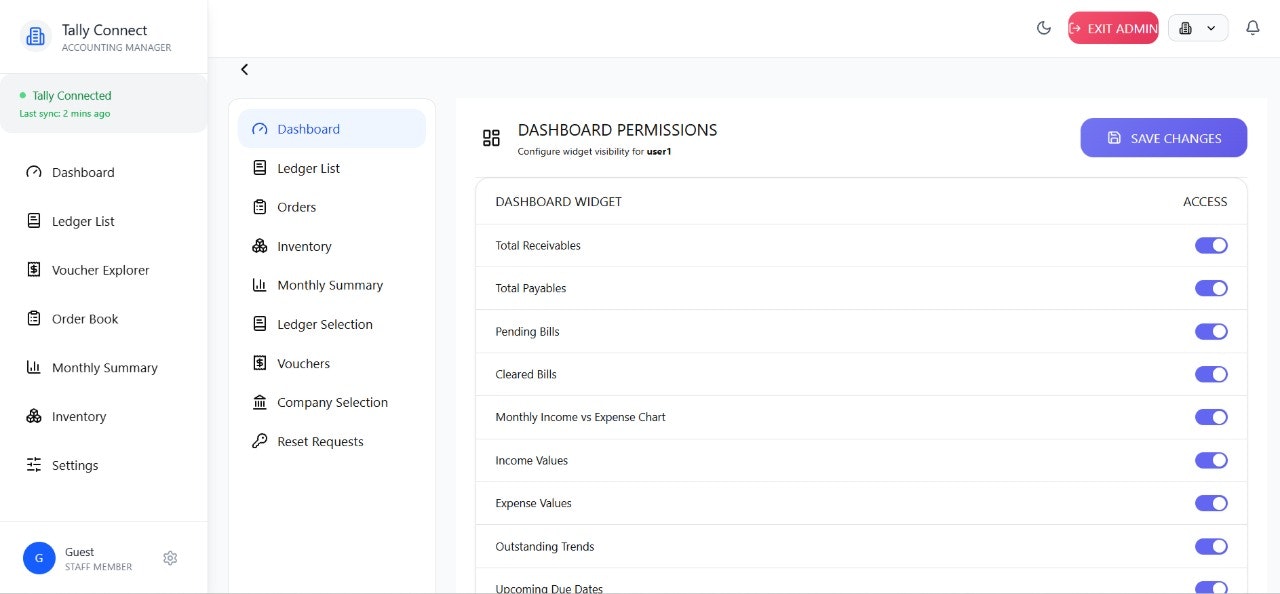
Task: Click the Vouchers dollar icon in permissions menu
Action: [x=260, y=363]
